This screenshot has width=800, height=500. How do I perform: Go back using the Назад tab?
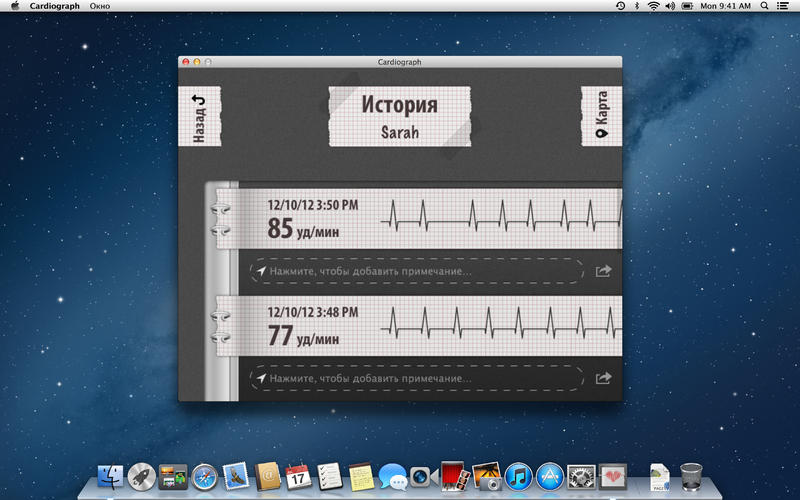point(199,116)
